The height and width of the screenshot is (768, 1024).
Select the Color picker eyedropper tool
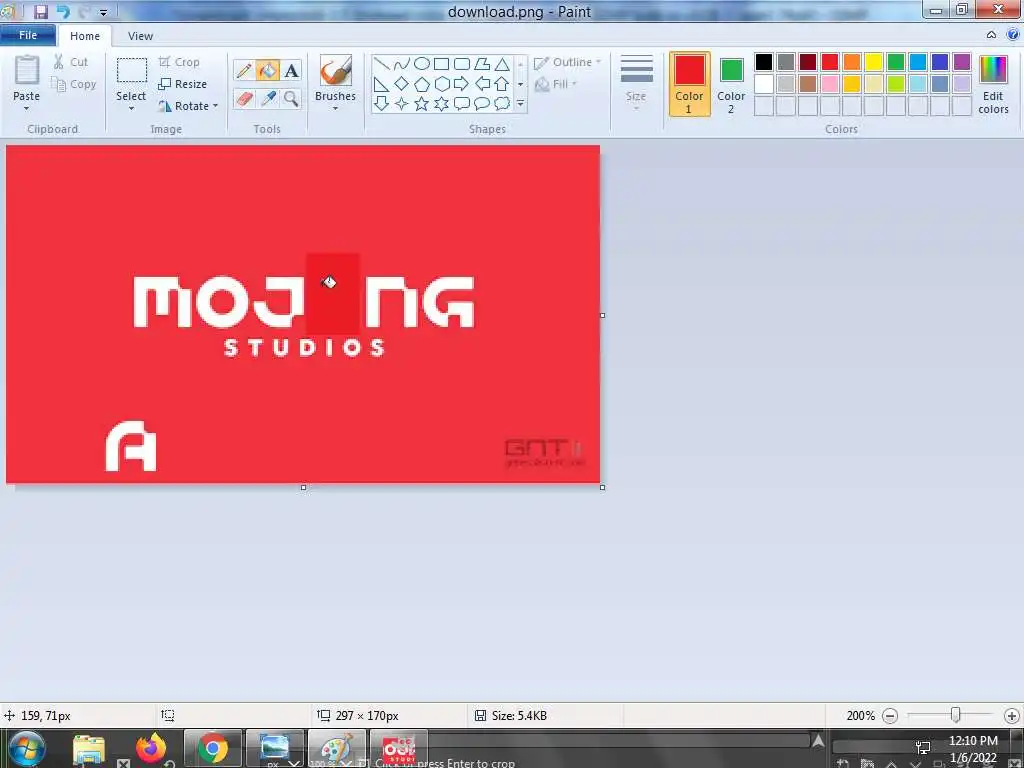268,99
